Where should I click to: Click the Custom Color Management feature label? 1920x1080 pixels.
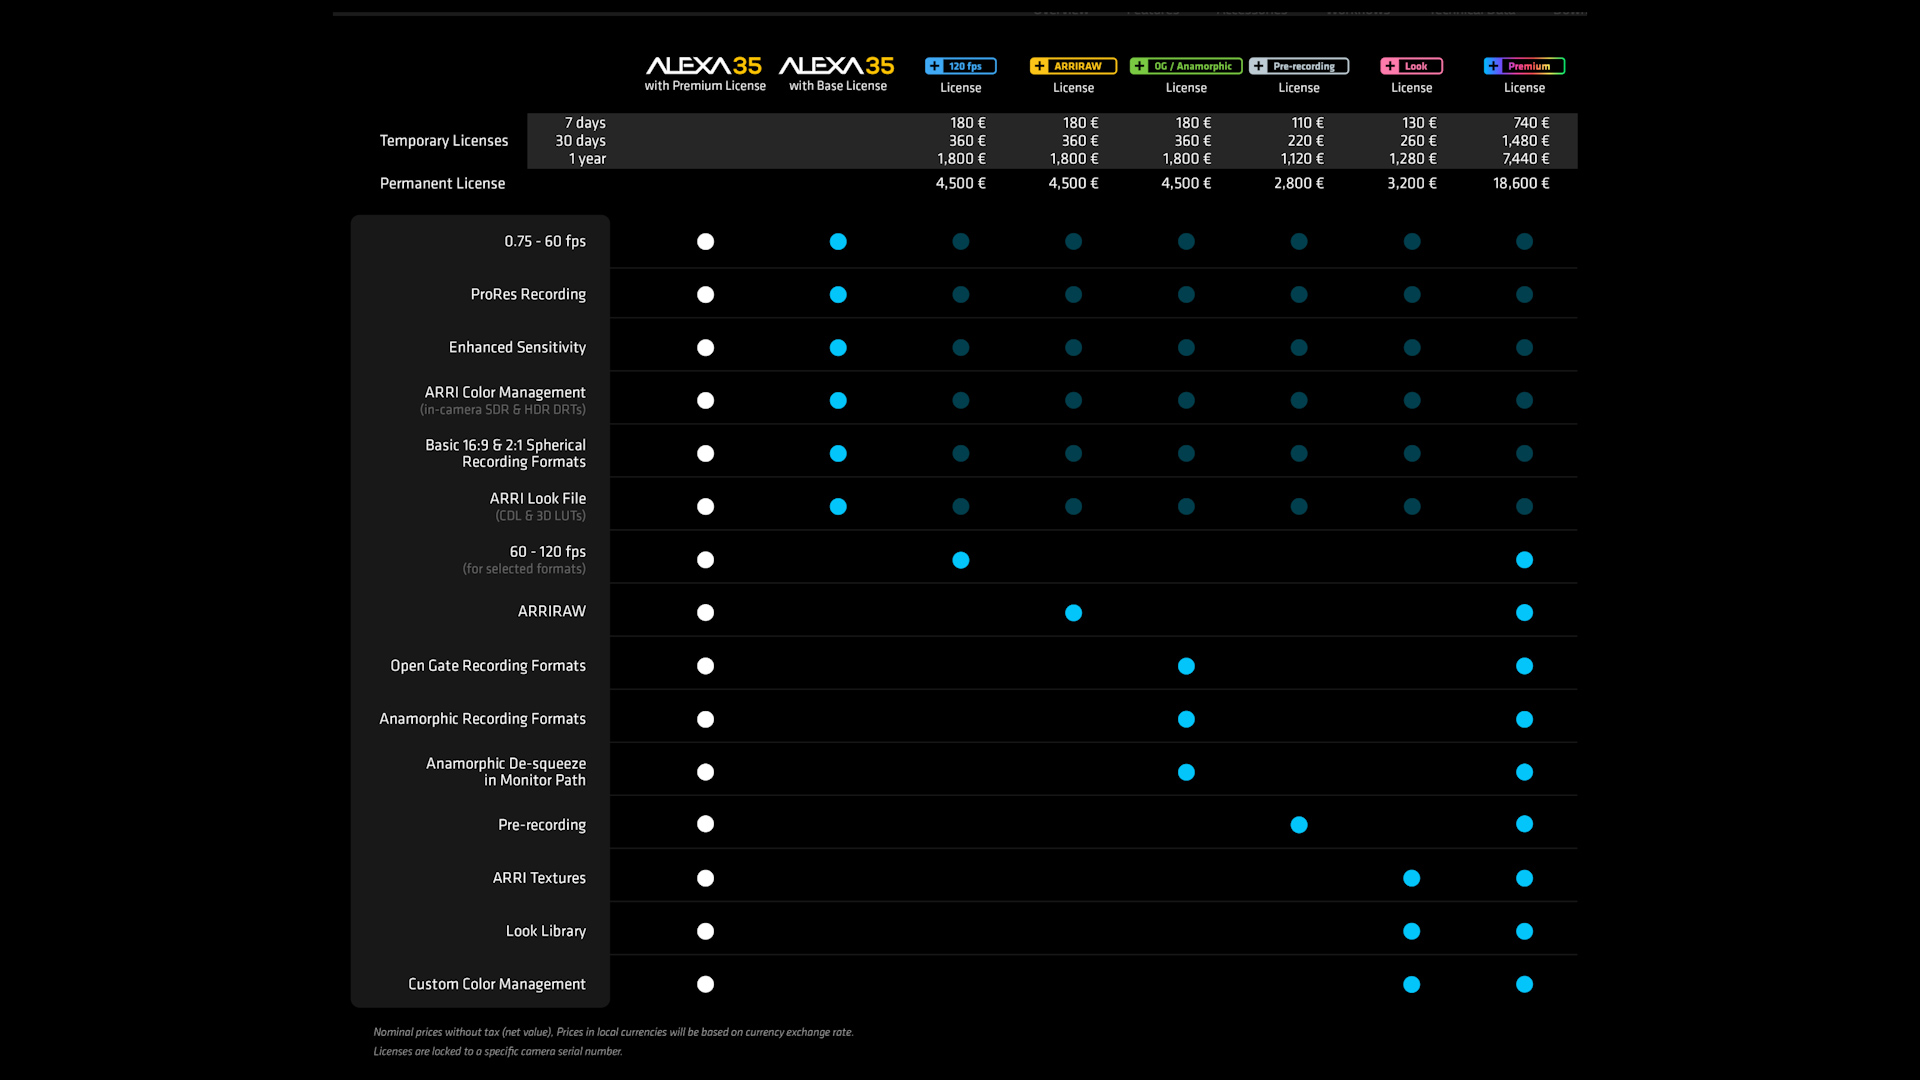pos(496,984)
